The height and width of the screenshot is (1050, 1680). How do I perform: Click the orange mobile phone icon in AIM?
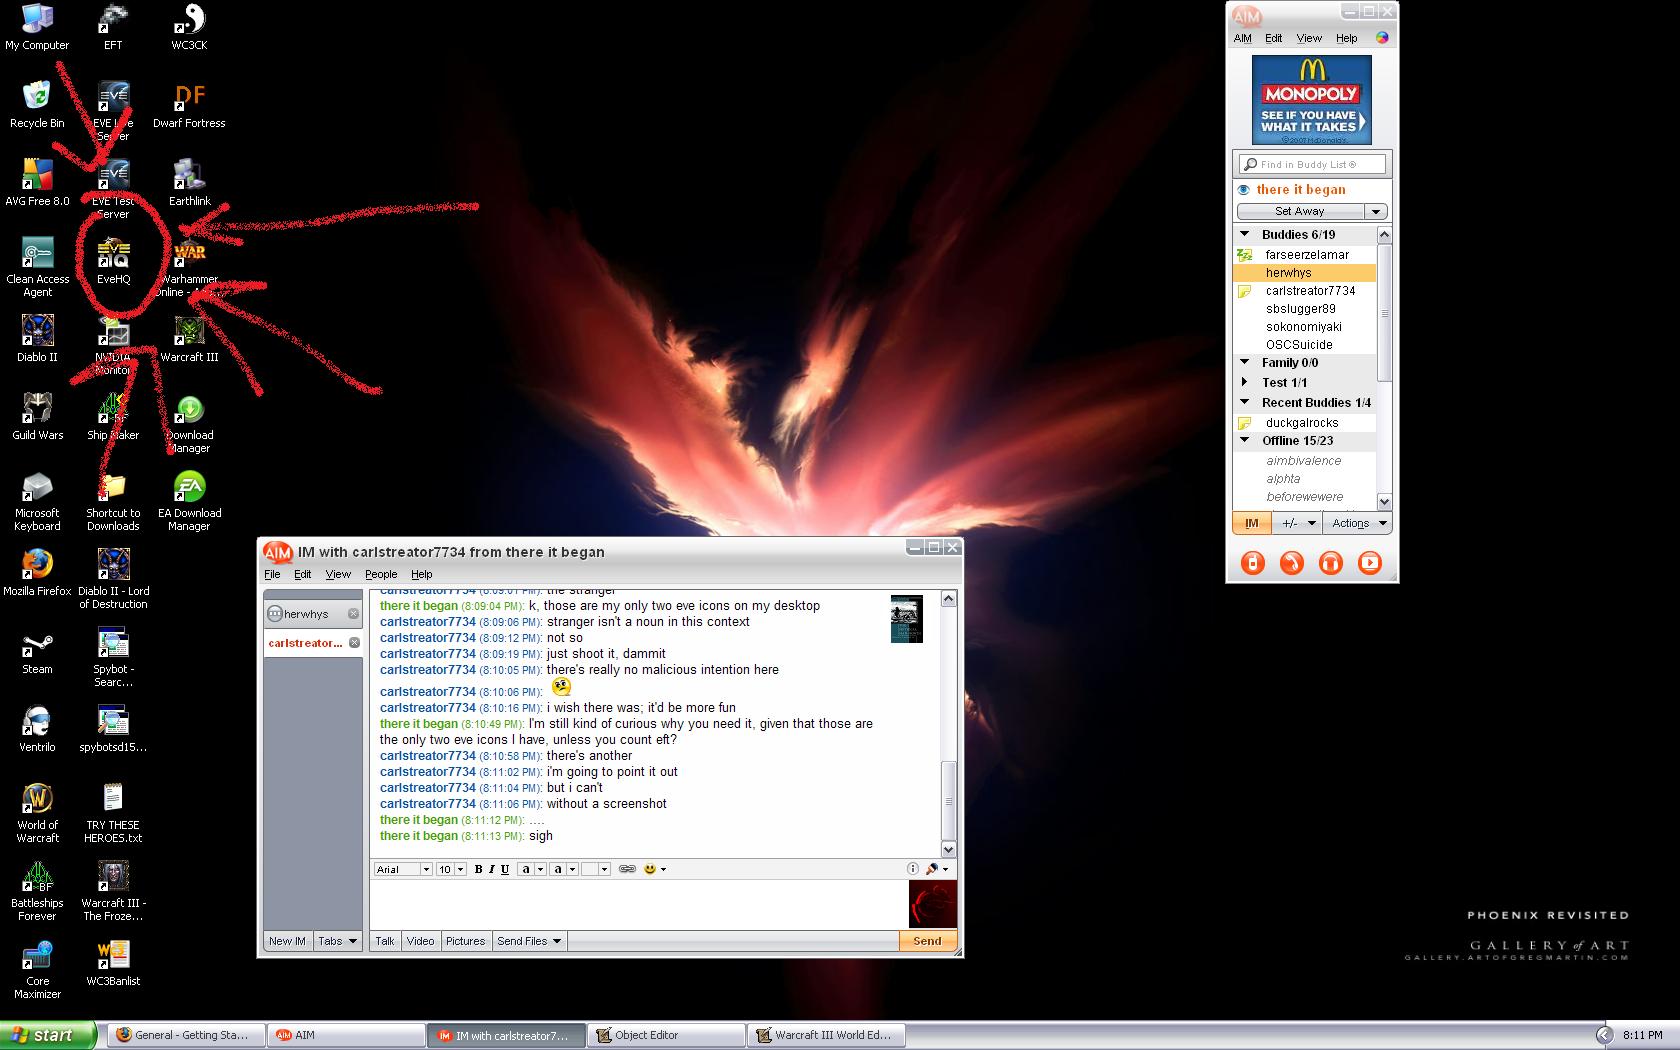1252,563
